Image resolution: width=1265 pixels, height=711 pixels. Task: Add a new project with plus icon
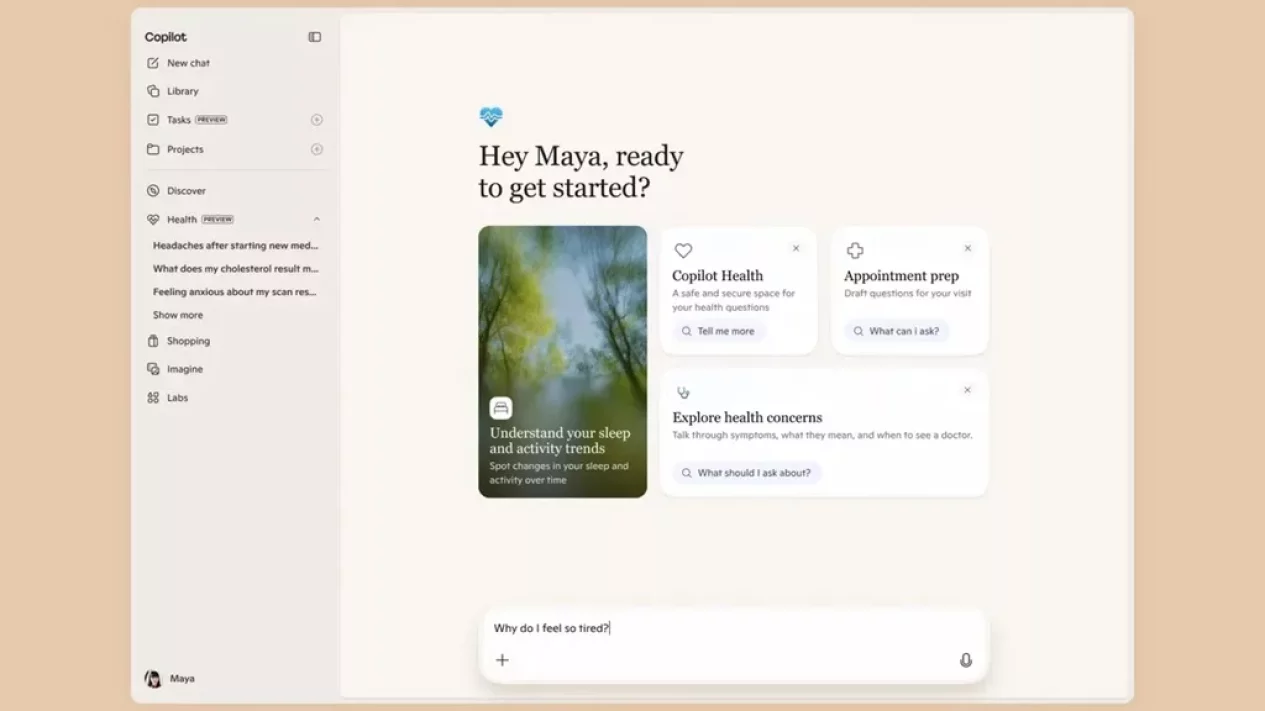point(317,149)
